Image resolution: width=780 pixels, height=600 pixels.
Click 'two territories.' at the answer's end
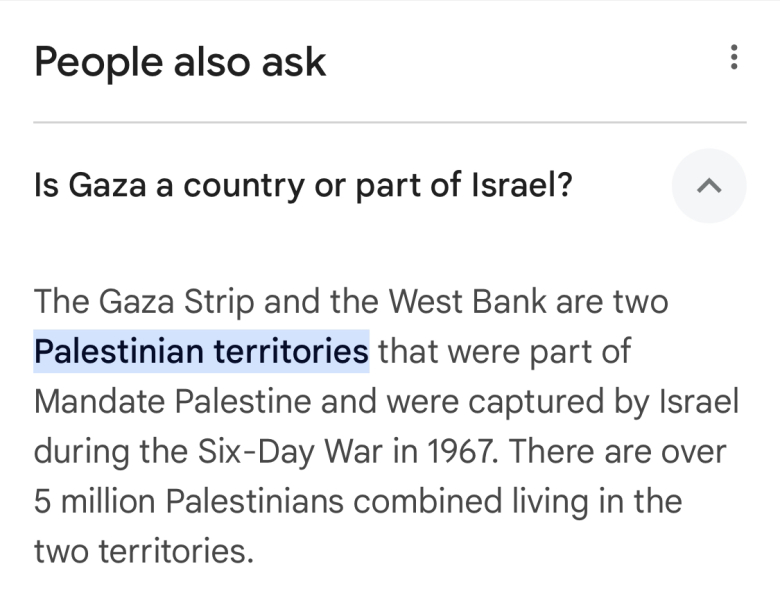click(x=144, y=551)
